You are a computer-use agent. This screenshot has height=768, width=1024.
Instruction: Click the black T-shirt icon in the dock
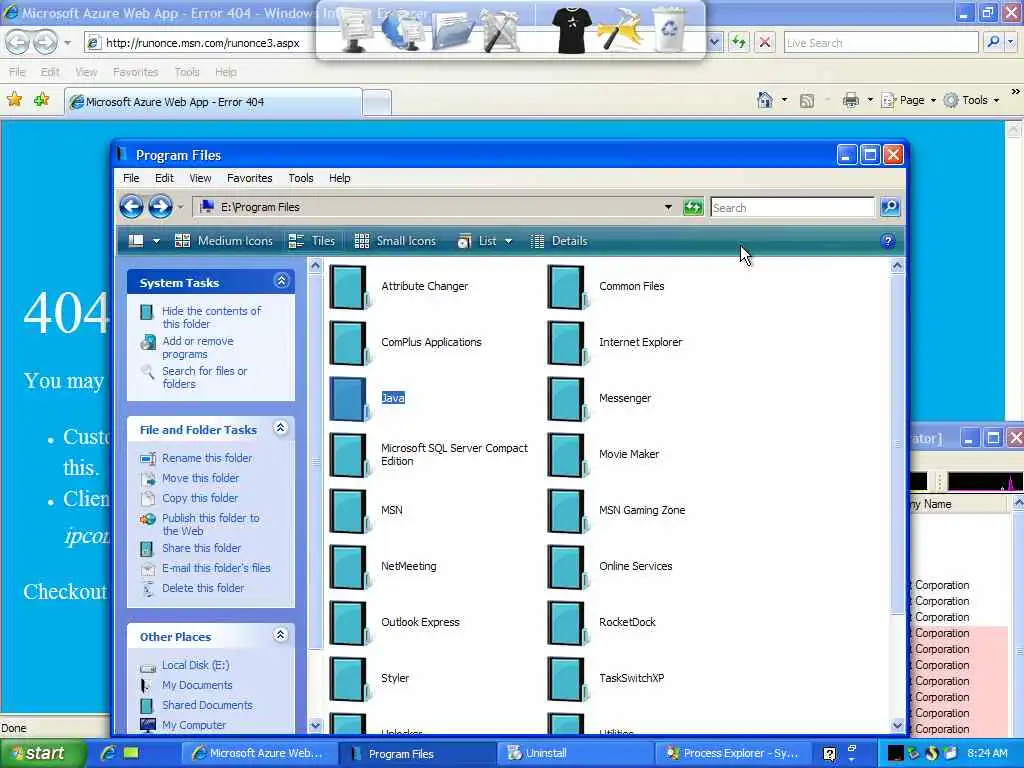pos(571,29)
